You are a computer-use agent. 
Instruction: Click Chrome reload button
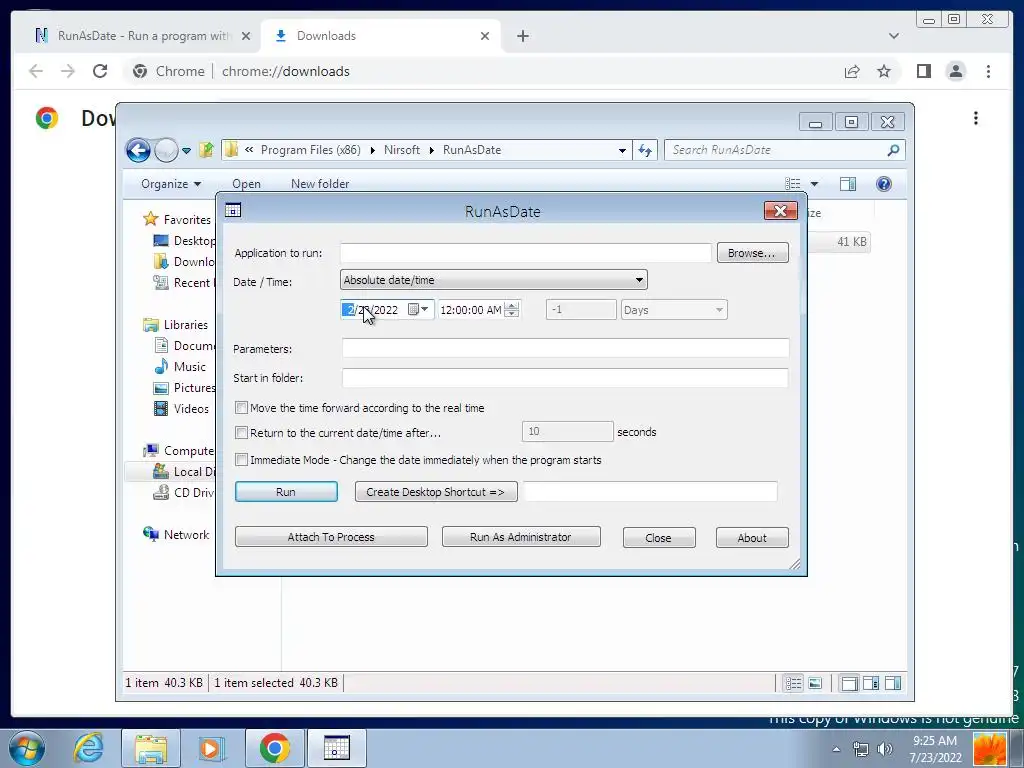click(100, 71)
